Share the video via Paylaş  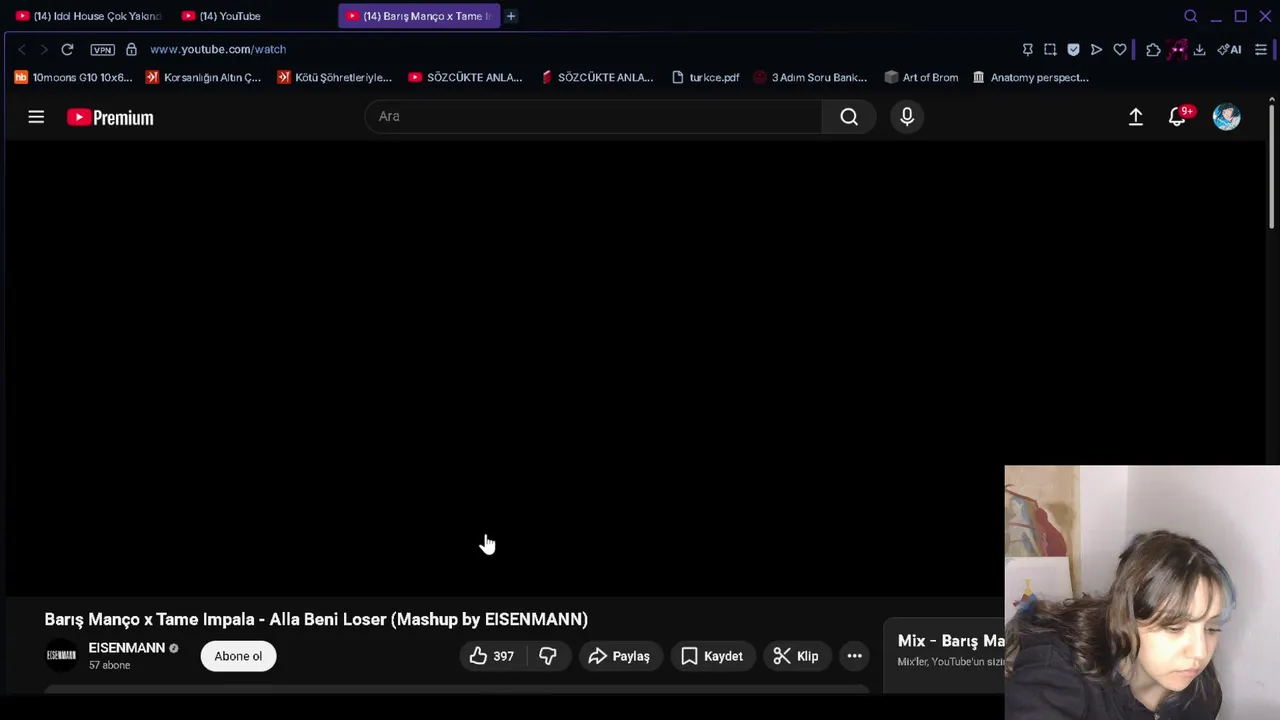pyautogui.click(x=620, y=656)
